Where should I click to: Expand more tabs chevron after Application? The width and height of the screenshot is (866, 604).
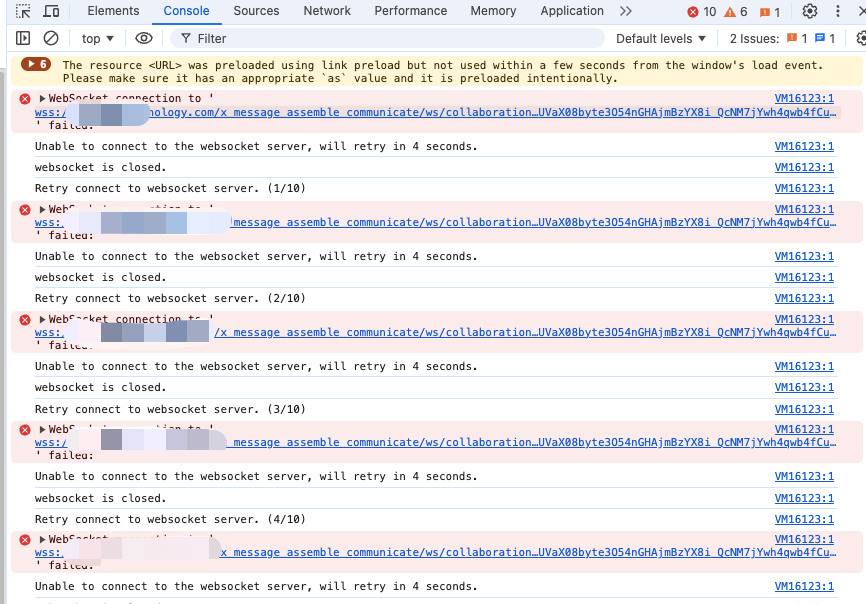tap(626, 11)
